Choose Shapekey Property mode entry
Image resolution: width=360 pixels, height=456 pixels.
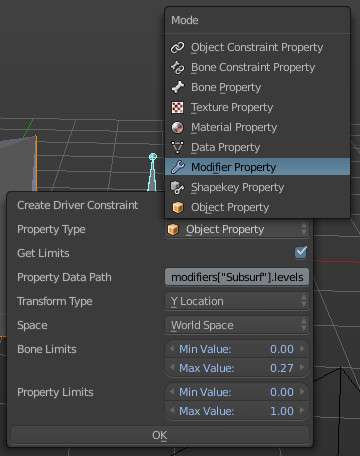pos(257,187)
